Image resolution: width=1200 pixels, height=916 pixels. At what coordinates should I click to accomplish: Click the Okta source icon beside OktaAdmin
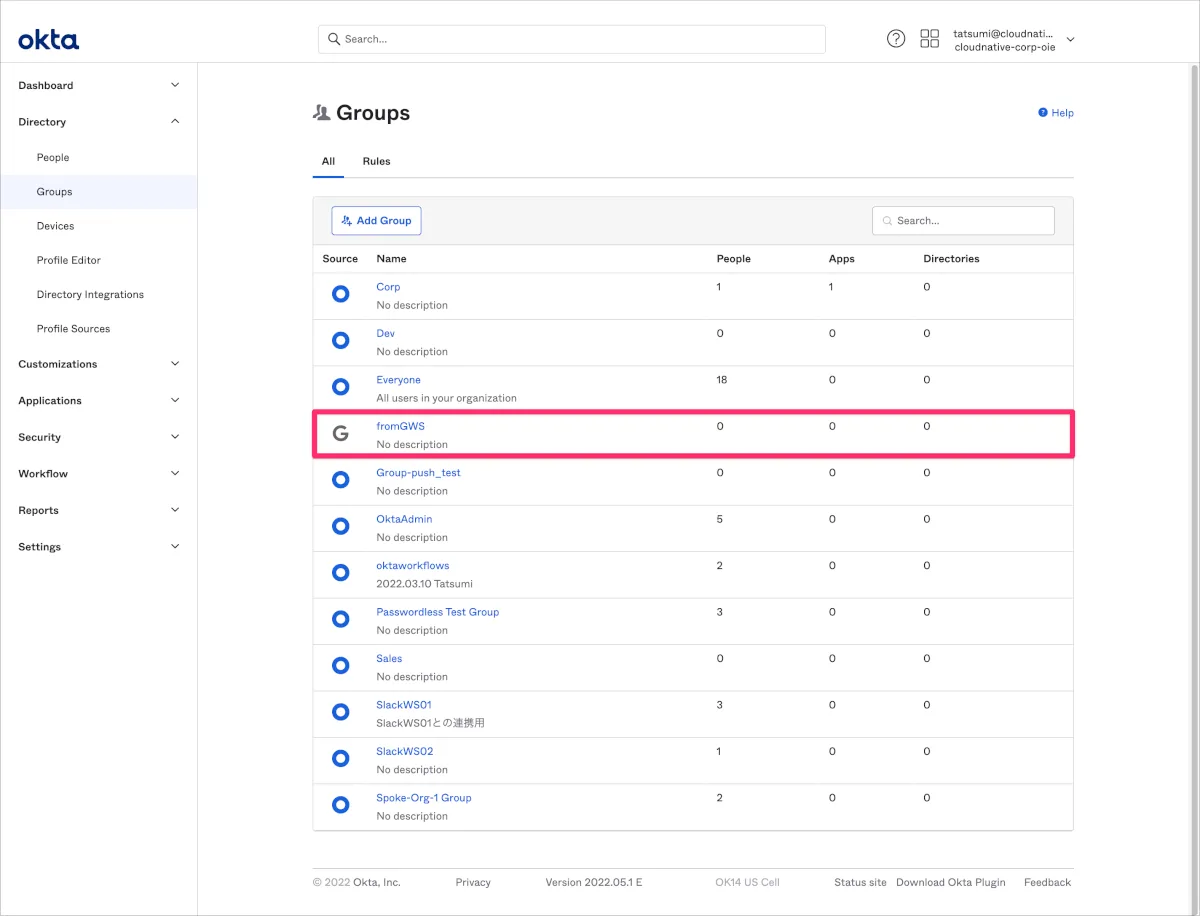(340, 527)
